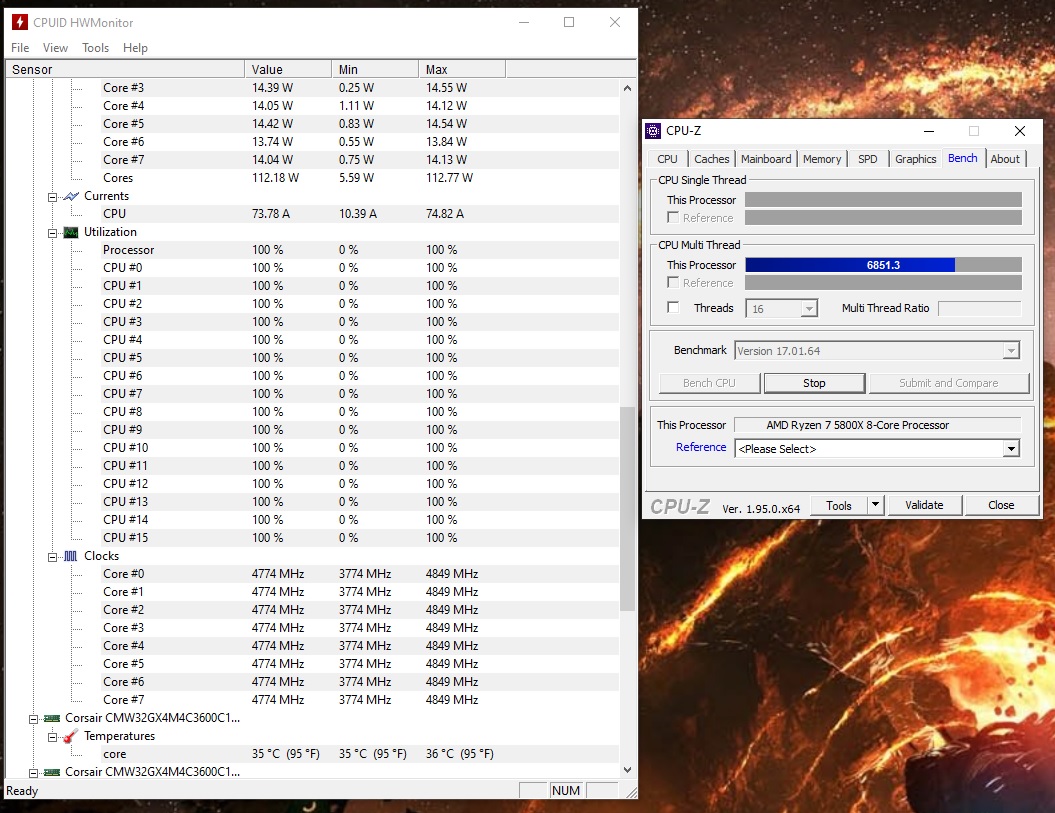1055x813 pixels.
Task: Click the second Corsair memory module icon
Action: [52, 772]
